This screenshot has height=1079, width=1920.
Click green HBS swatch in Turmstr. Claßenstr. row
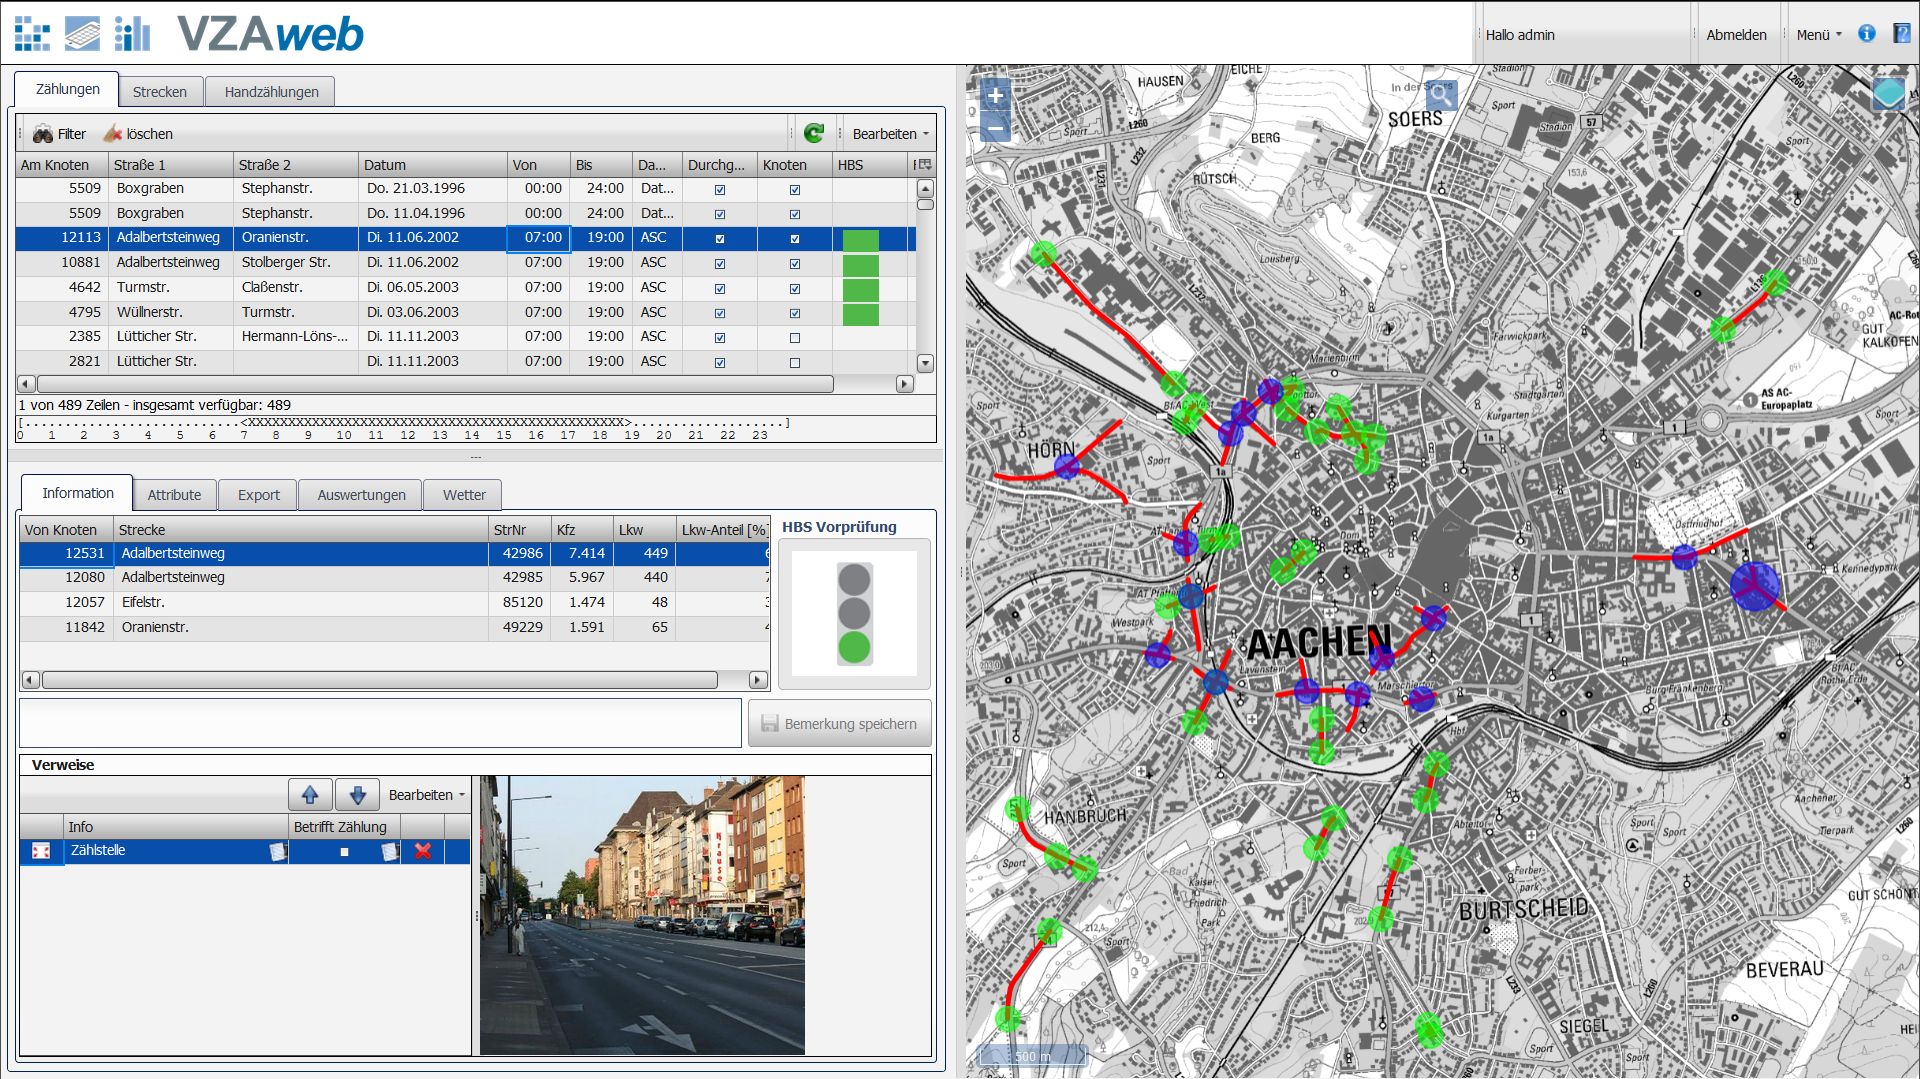[860, 289]
